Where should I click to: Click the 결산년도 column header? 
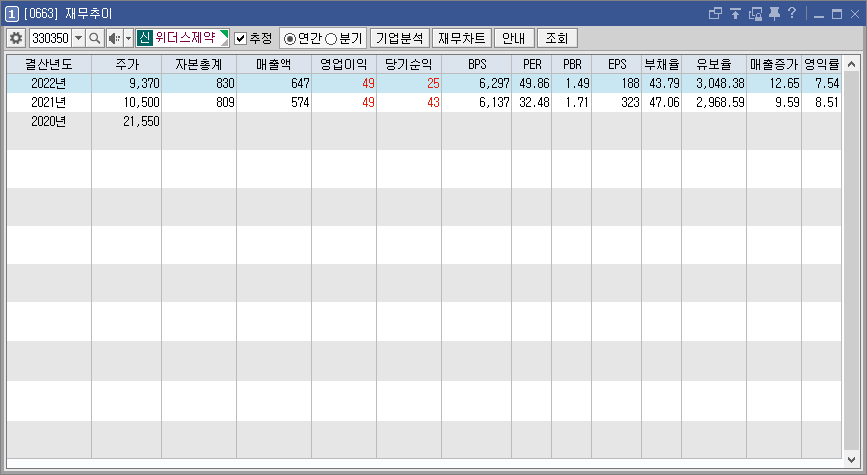click(49, 64)
